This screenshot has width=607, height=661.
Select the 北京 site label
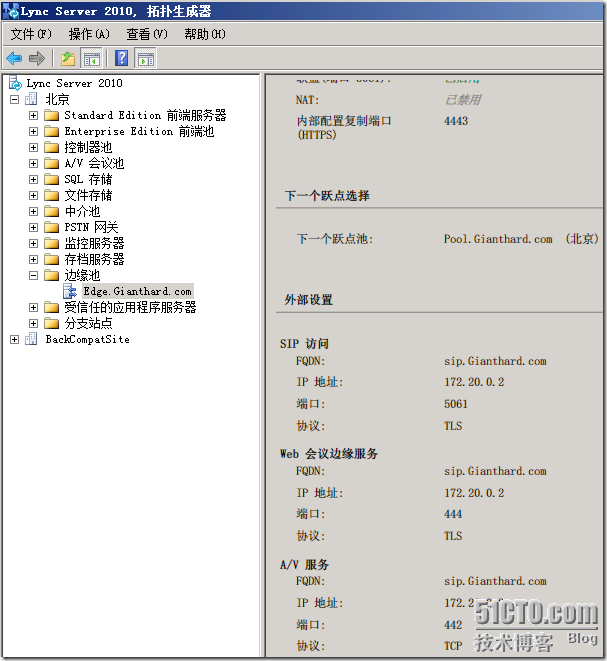[x=57, y=99]
